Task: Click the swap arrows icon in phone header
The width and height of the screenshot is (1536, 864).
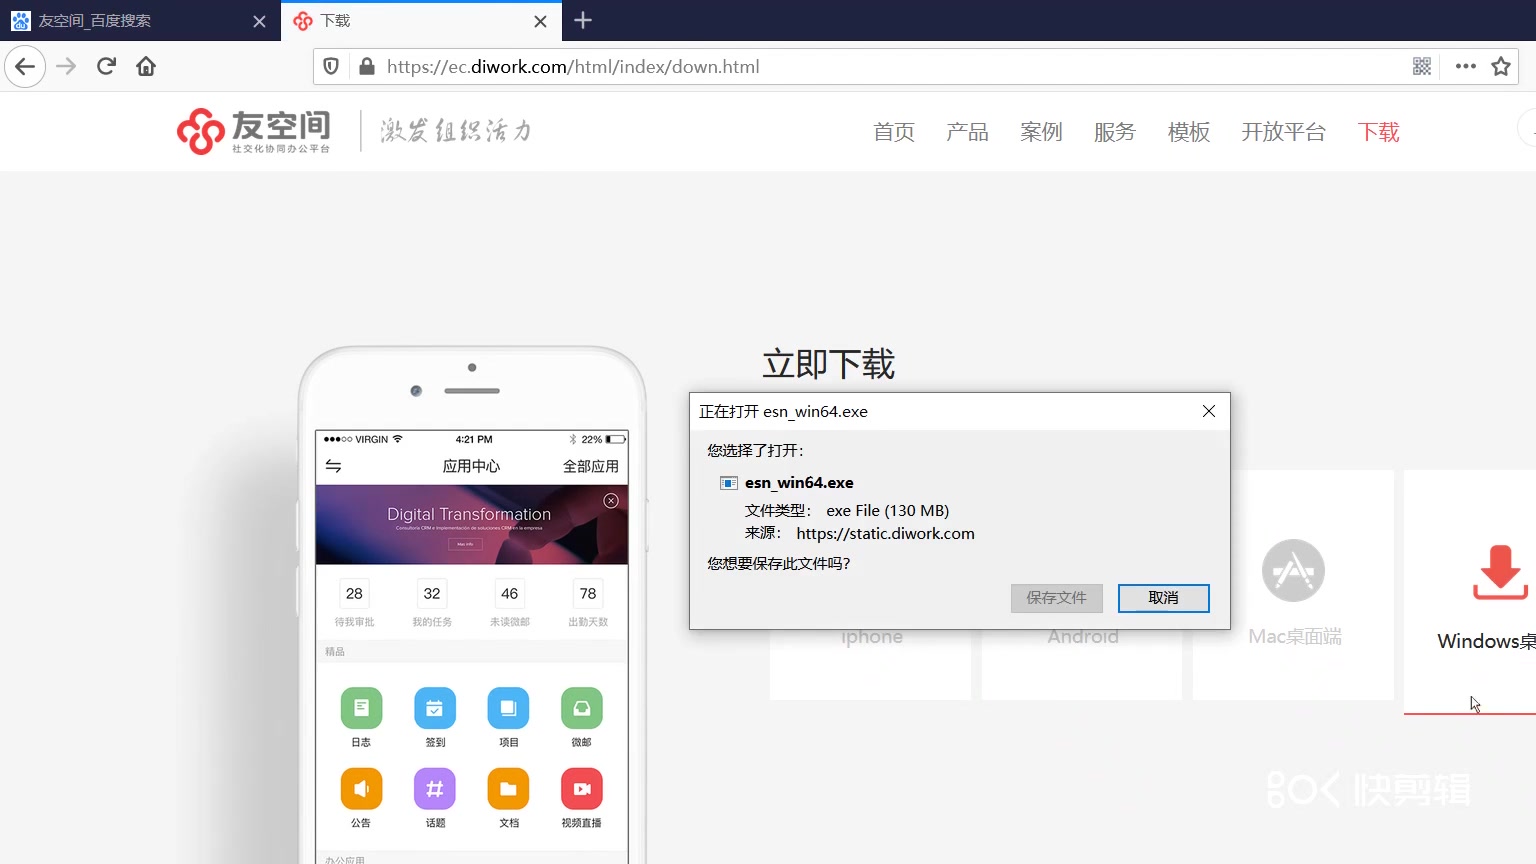Action: pyautogui.click(x=333, y=466)
